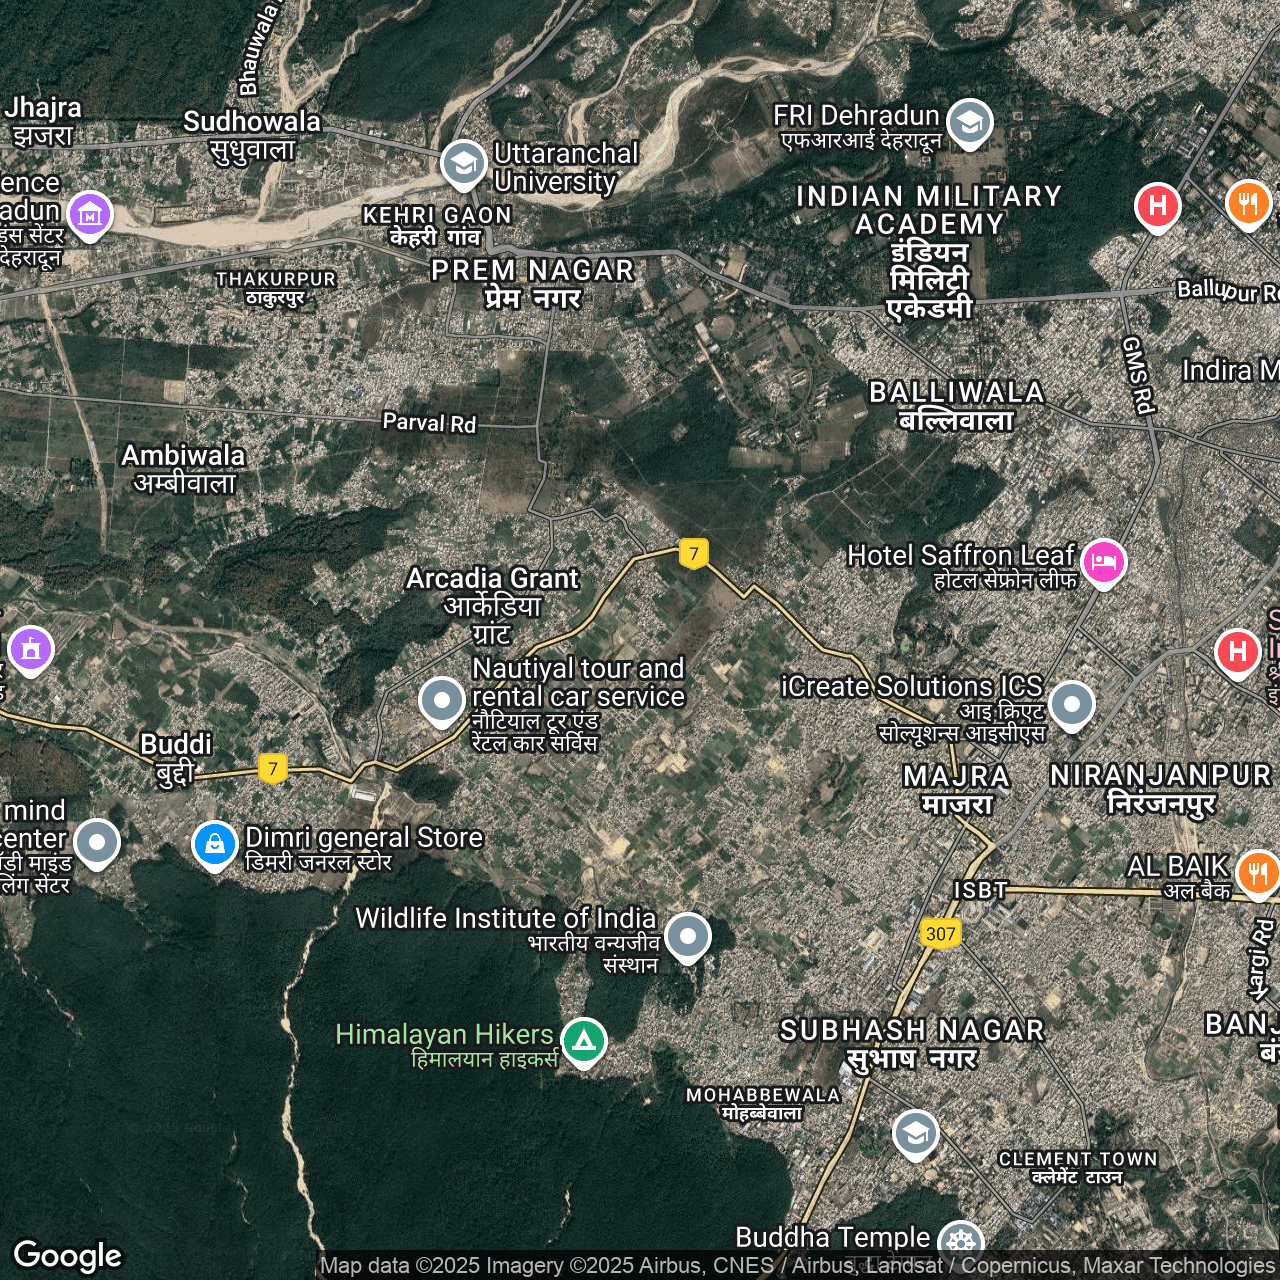
Task: Click the AL BAIK restaurant fork icon
Action: click(1257, 872)
